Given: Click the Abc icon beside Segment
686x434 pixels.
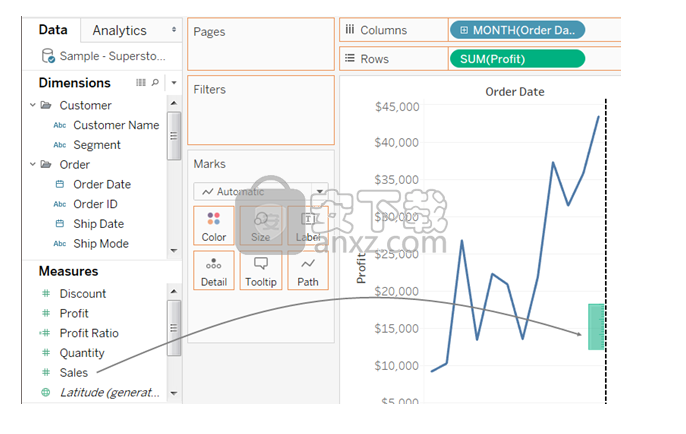Looking at the screenshot, I should (x=60, y=145).
